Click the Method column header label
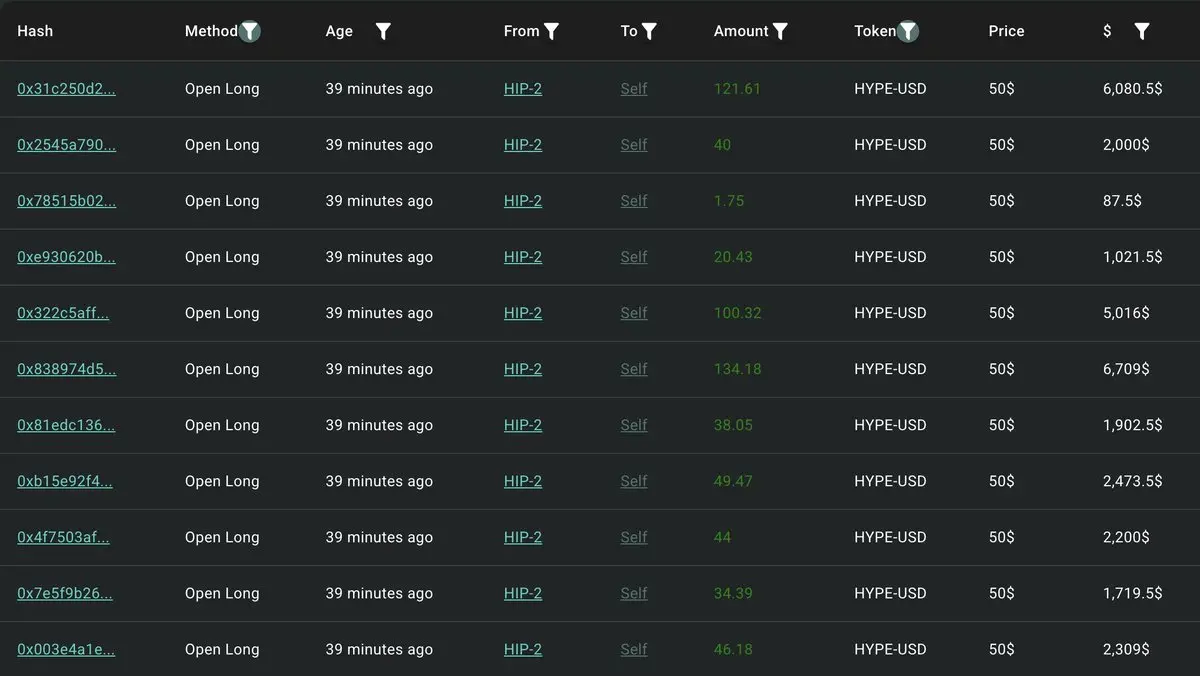1200x676 pixels. point(211,31)
